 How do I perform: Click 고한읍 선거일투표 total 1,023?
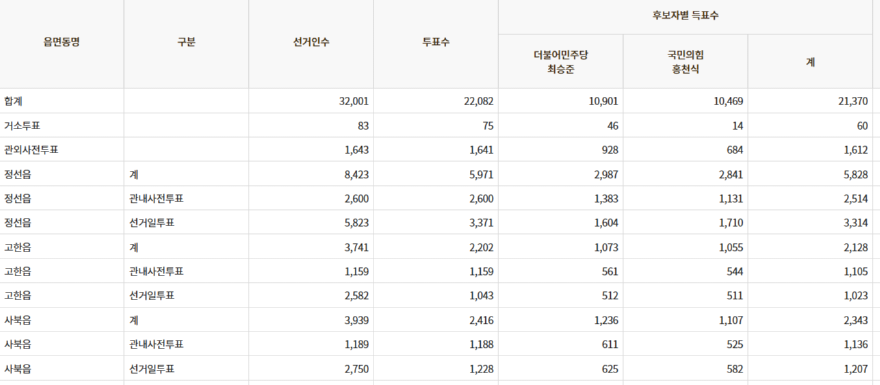coord(855,296)
